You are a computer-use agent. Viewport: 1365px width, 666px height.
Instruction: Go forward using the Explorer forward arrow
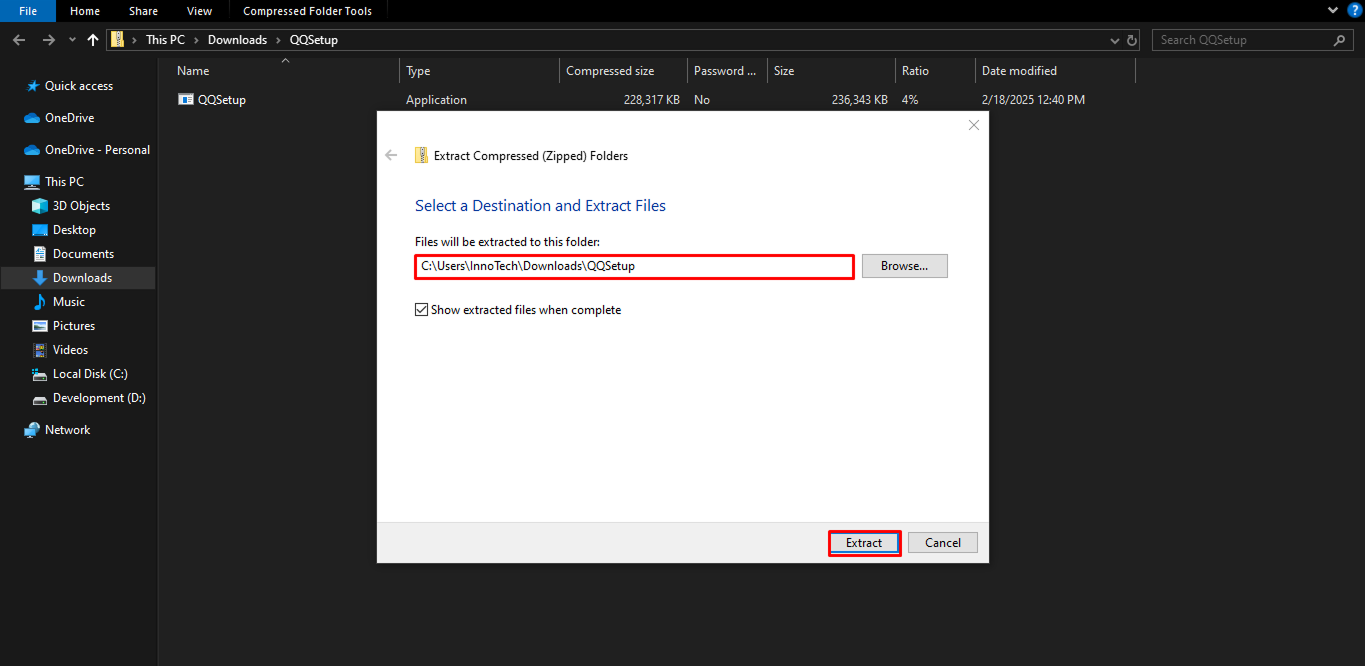pos(48,40)
